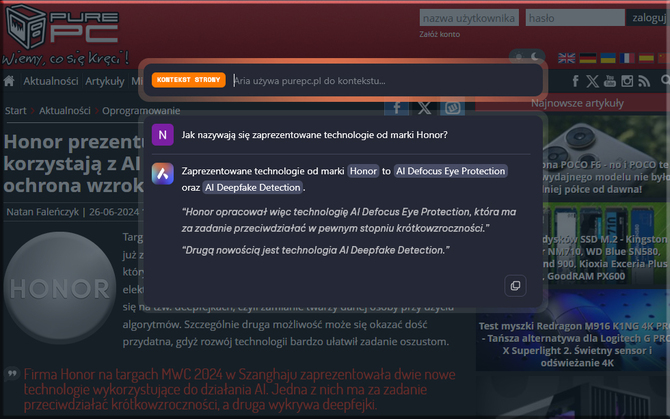Click the AI Defocus Eye Protection term
Viewport: 670px width, 419px height.
click(x=451, y=171)
